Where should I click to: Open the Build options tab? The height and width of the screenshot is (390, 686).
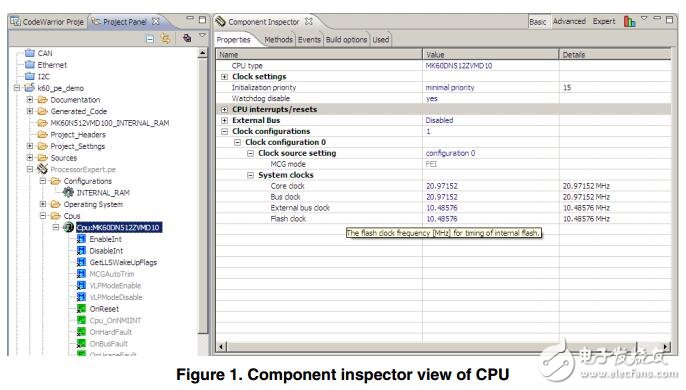pos(346,39)
